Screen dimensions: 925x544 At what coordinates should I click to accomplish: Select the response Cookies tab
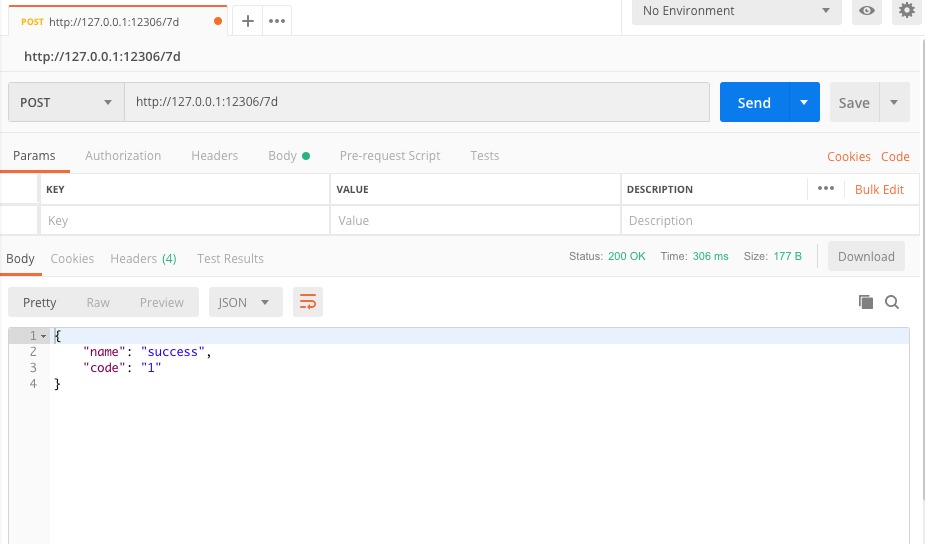(72, 258)
